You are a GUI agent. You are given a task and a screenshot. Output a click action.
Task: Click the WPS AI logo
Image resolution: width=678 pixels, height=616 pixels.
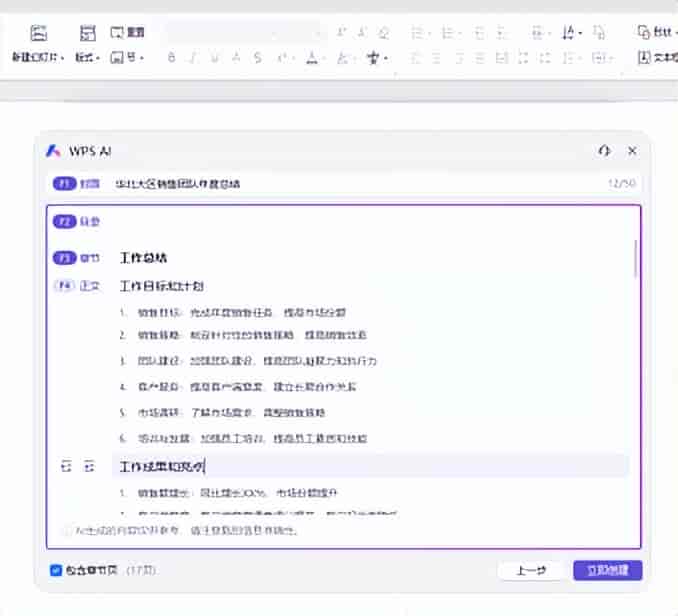[53, 151]
